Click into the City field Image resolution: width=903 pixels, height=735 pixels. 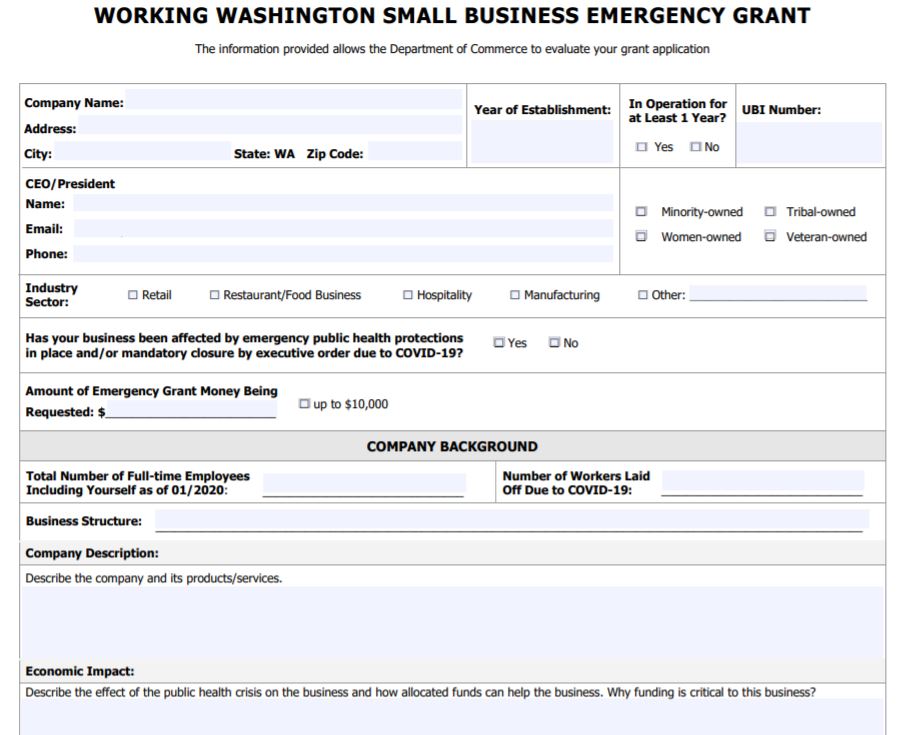[x=143, y=151]
